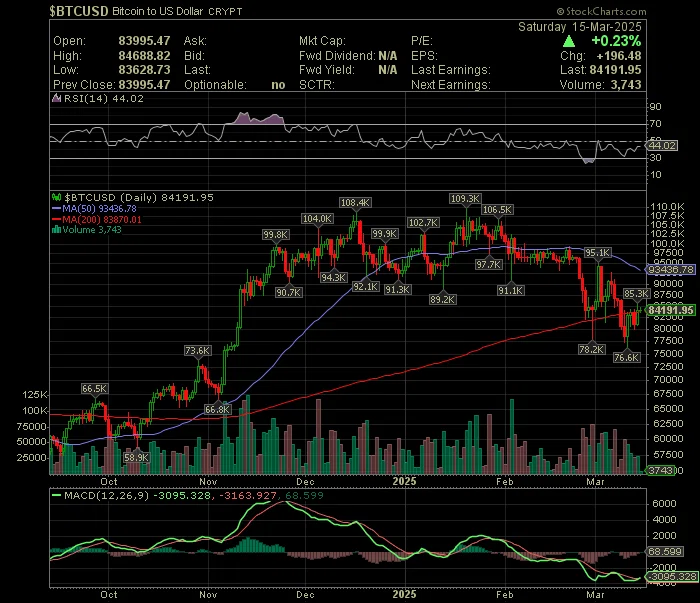Click the 104.0K price label
The image size is (700, 603).
coord(317,219)
